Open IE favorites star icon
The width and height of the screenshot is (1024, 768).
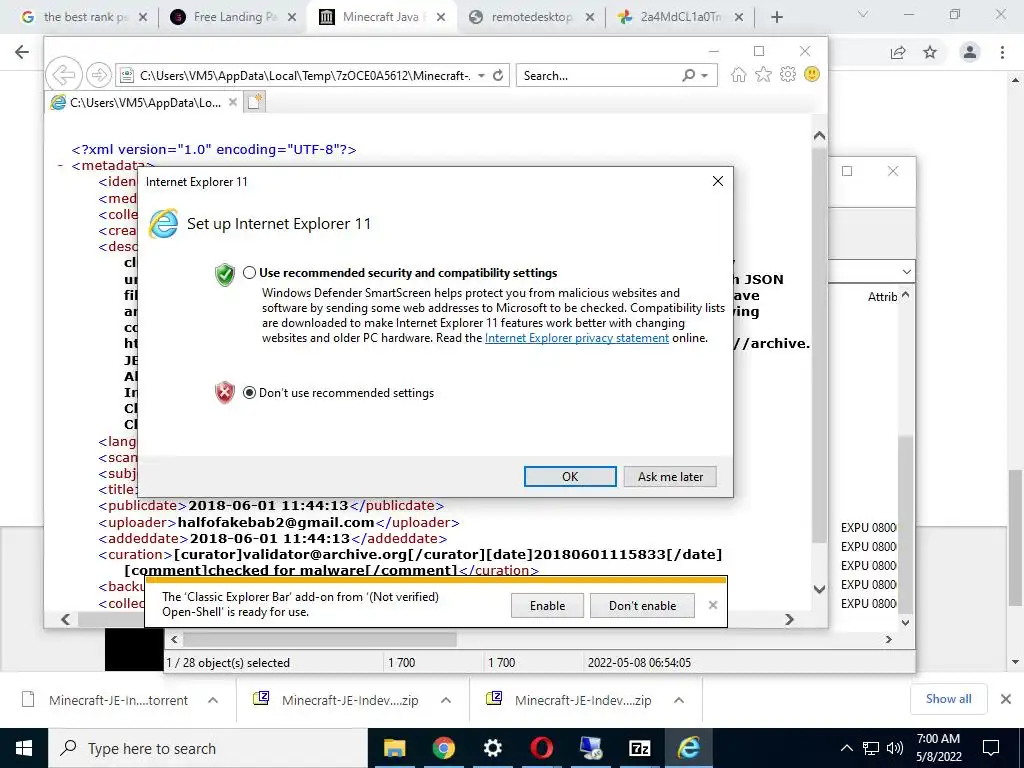click(x=763, y=74)
